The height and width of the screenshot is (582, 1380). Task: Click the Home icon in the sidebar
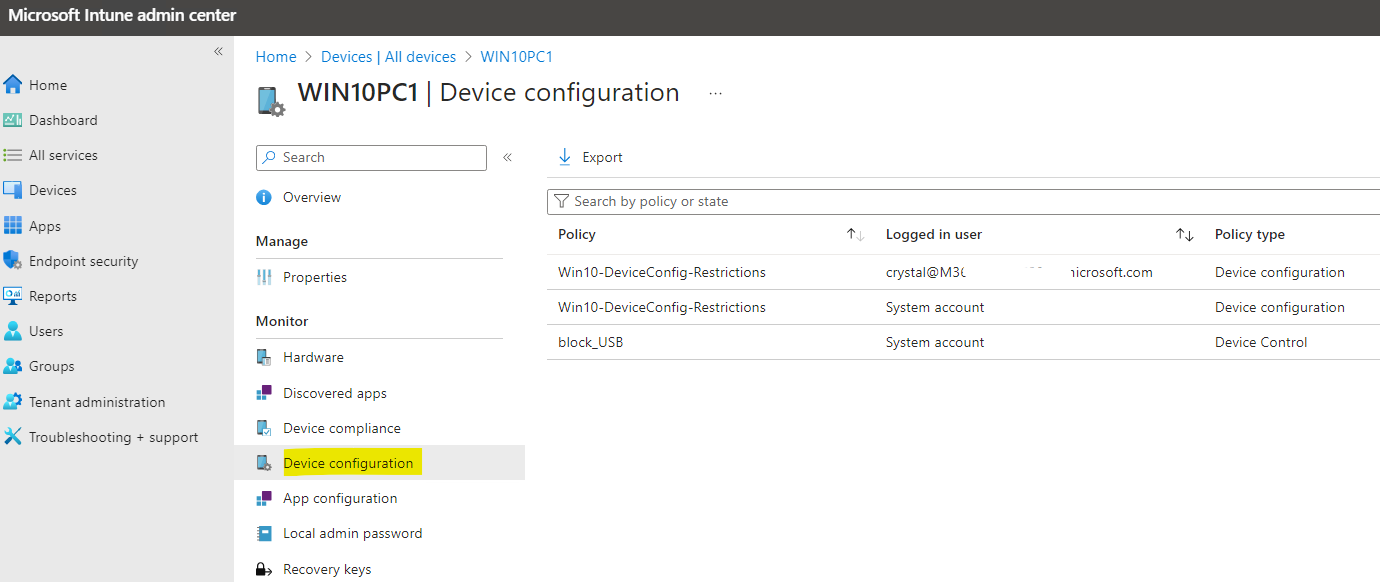pyautogui.click(x=12, y=85)
